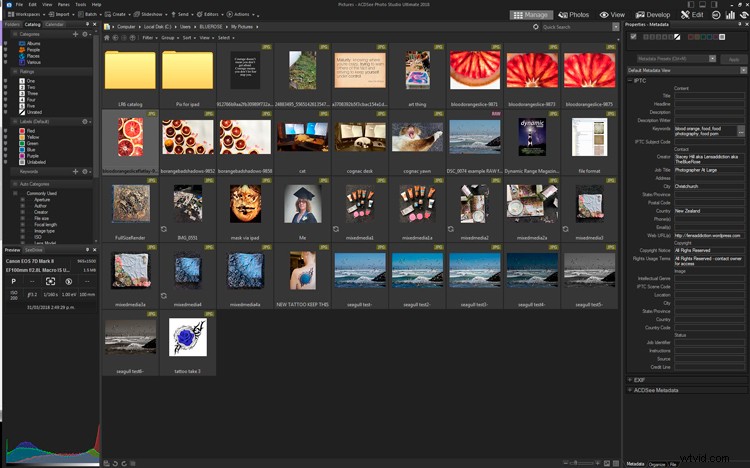Screen dimensions: 750x468
Task: Expand the ACDSee Metadata section
Action: (630, 390)
